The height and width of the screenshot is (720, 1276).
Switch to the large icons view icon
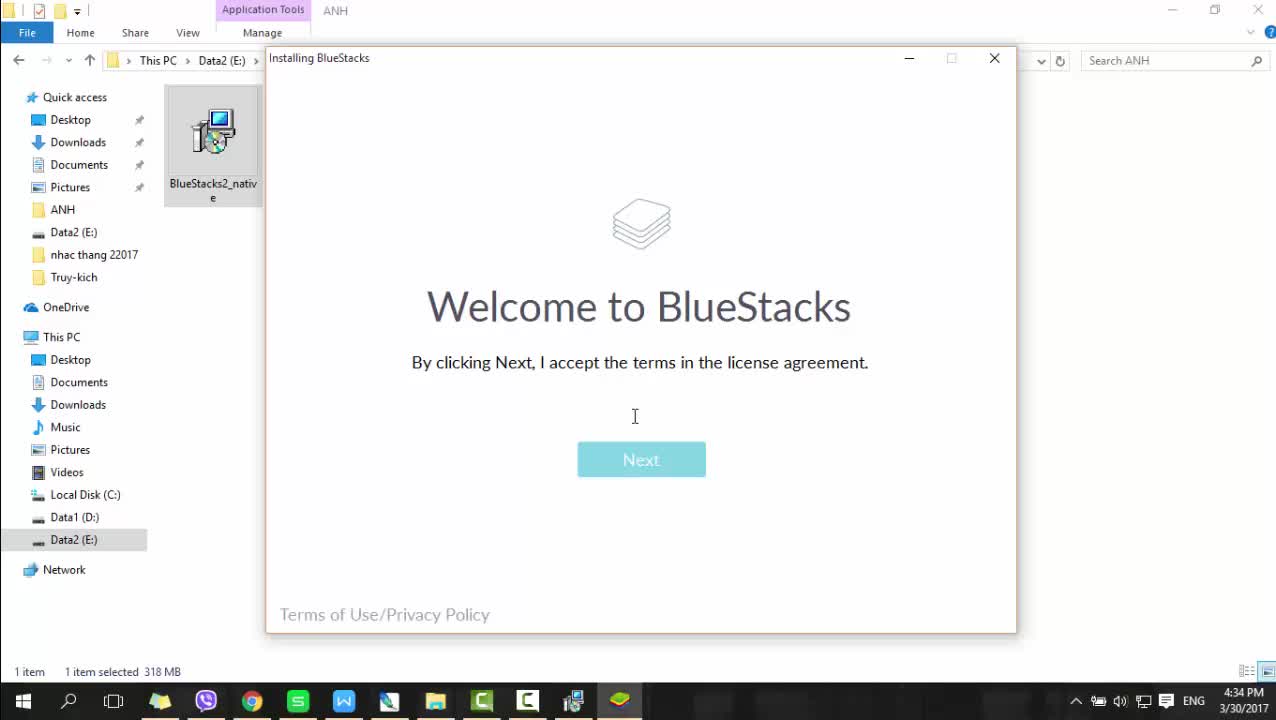pyautogui.click(x=1266, y=671)
